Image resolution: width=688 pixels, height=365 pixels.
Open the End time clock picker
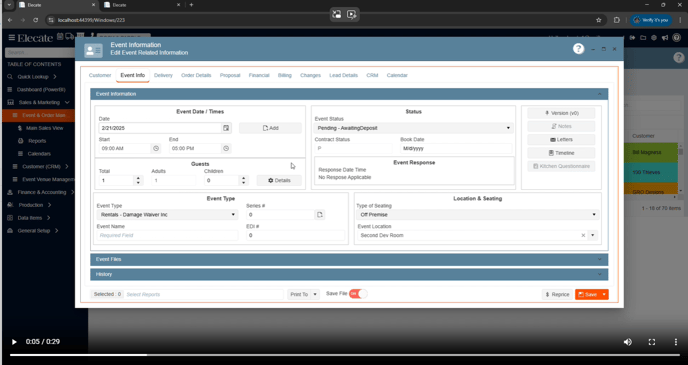point(226,148)
